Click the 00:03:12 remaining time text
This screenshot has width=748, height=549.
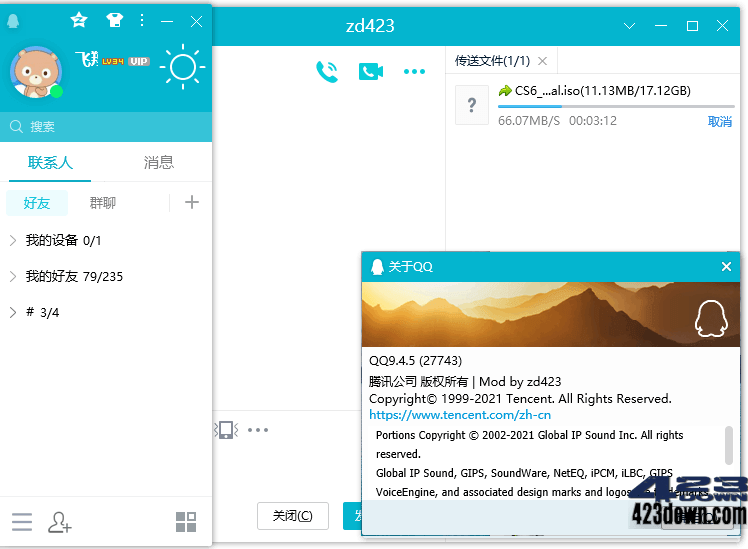593,120
